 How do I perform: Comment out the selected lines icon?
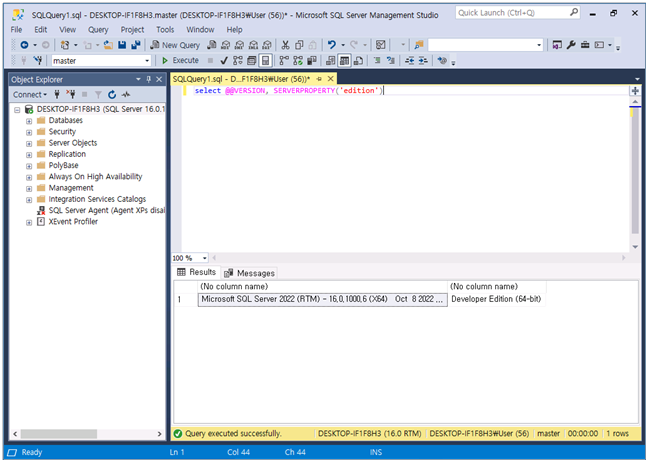pos(377,61)
